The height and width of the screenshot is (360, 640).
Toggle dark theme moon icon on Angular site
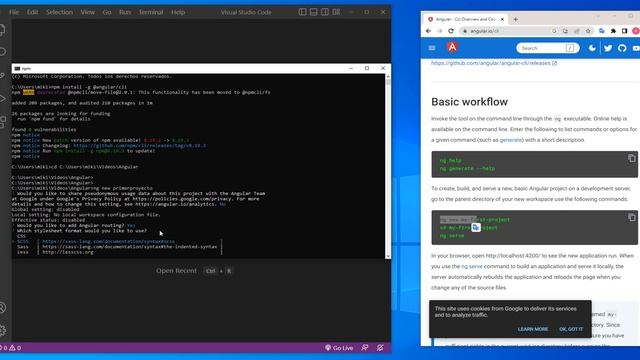click(x=592, y=48)
